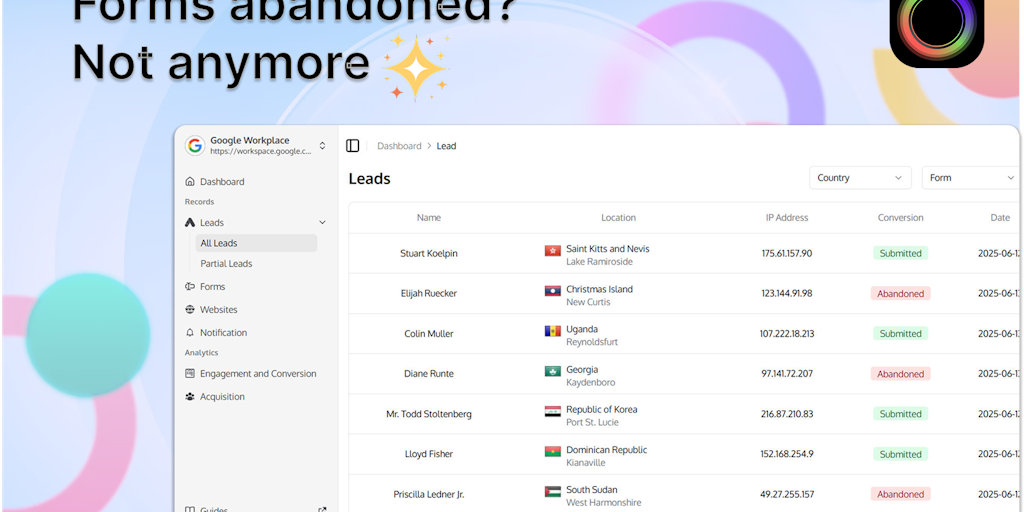The image size is (1024, 512).
Task: Click IP address 49.27.255.157
Action: [787, 494]
